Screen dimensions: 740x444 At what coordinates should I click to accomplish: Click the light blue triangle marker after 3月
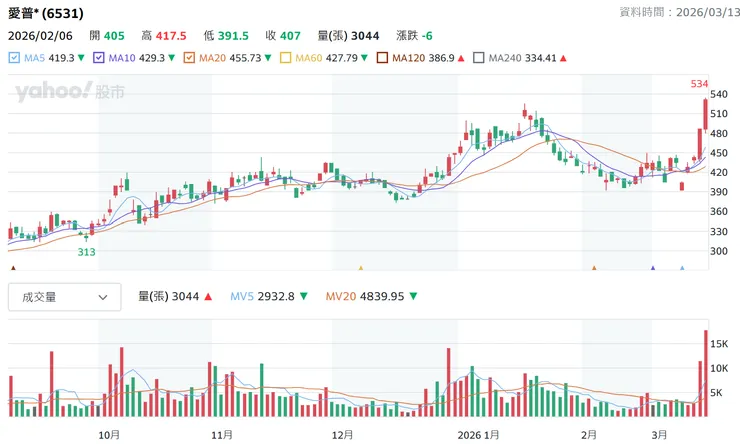coord(682,268)
